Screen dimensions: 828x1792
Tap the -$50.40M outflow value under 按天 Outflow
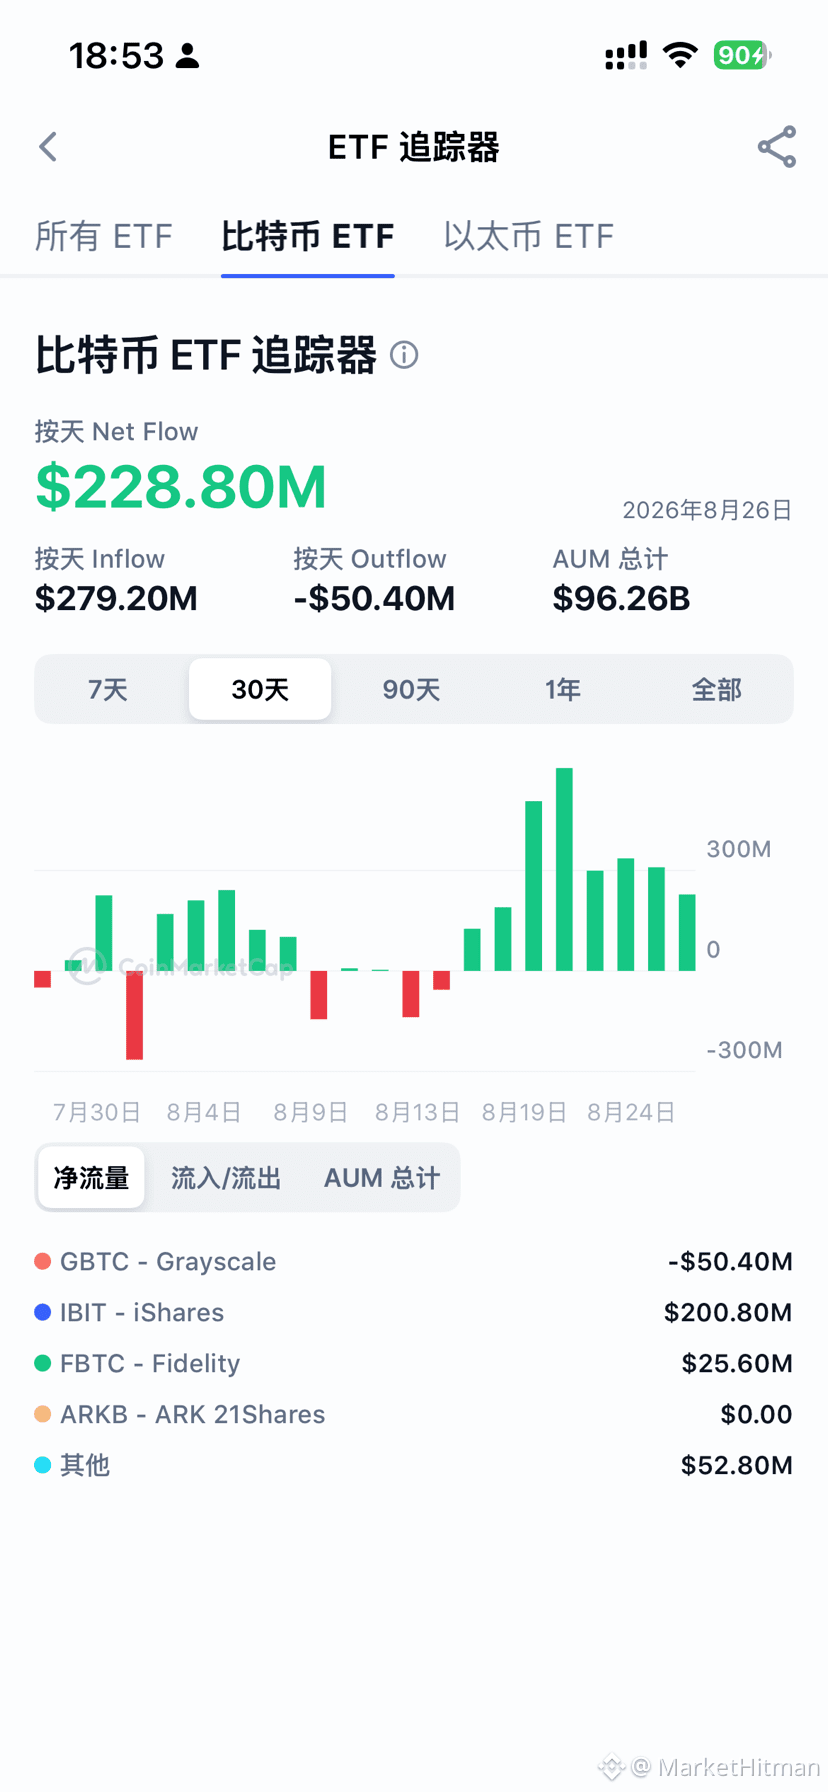(x=374, y=598)
